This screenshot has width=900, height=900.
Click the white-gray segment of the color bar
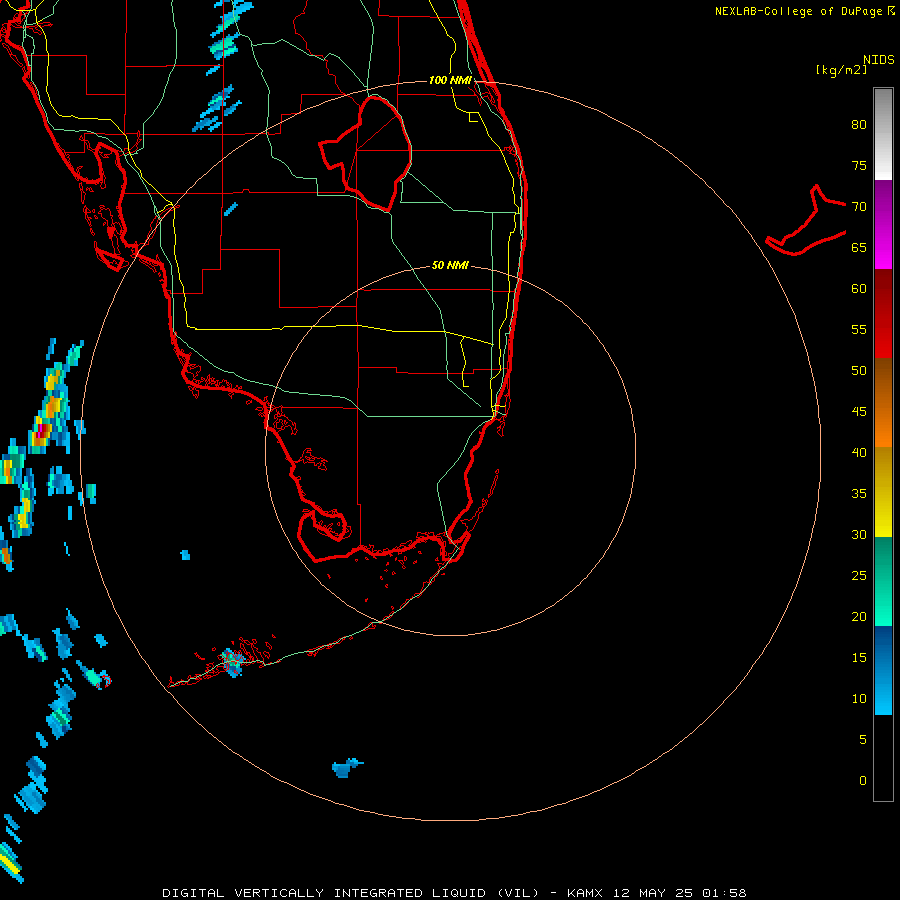[883, 134]
